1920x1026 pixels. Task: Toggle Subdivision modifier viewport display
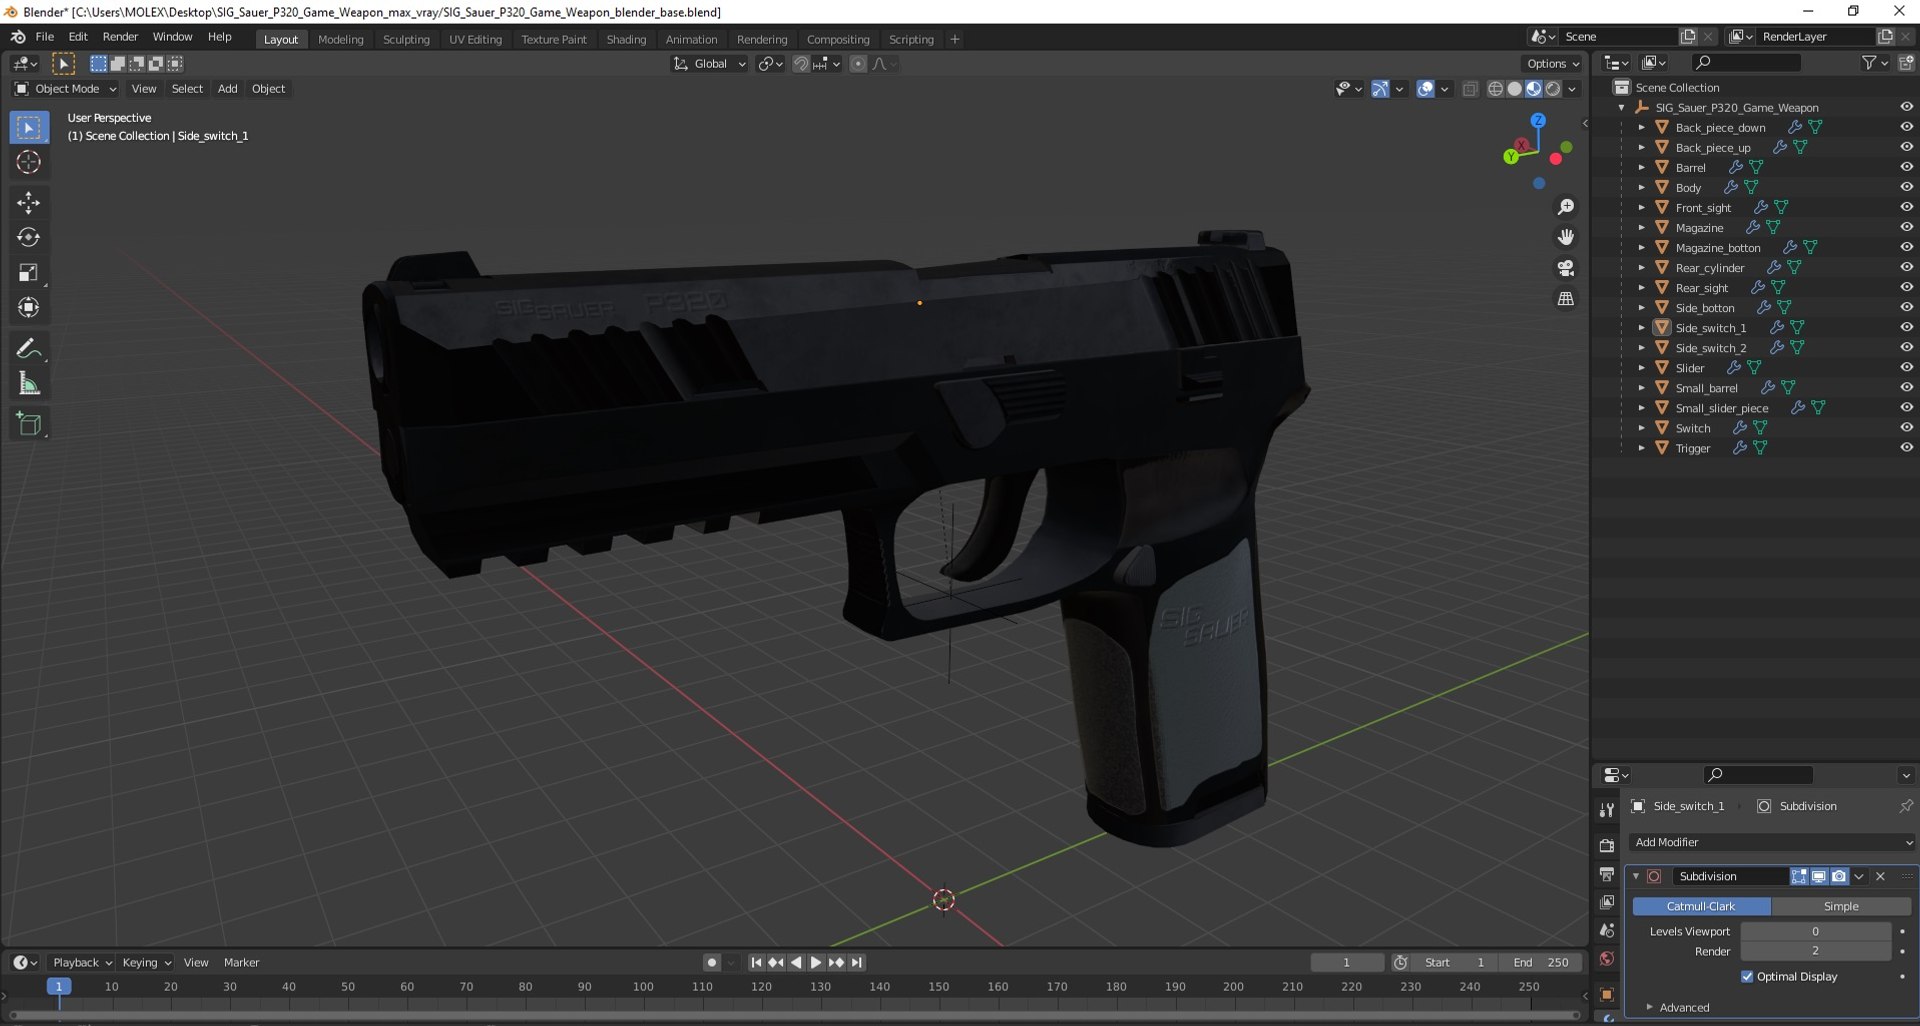tap(1819, 877)
